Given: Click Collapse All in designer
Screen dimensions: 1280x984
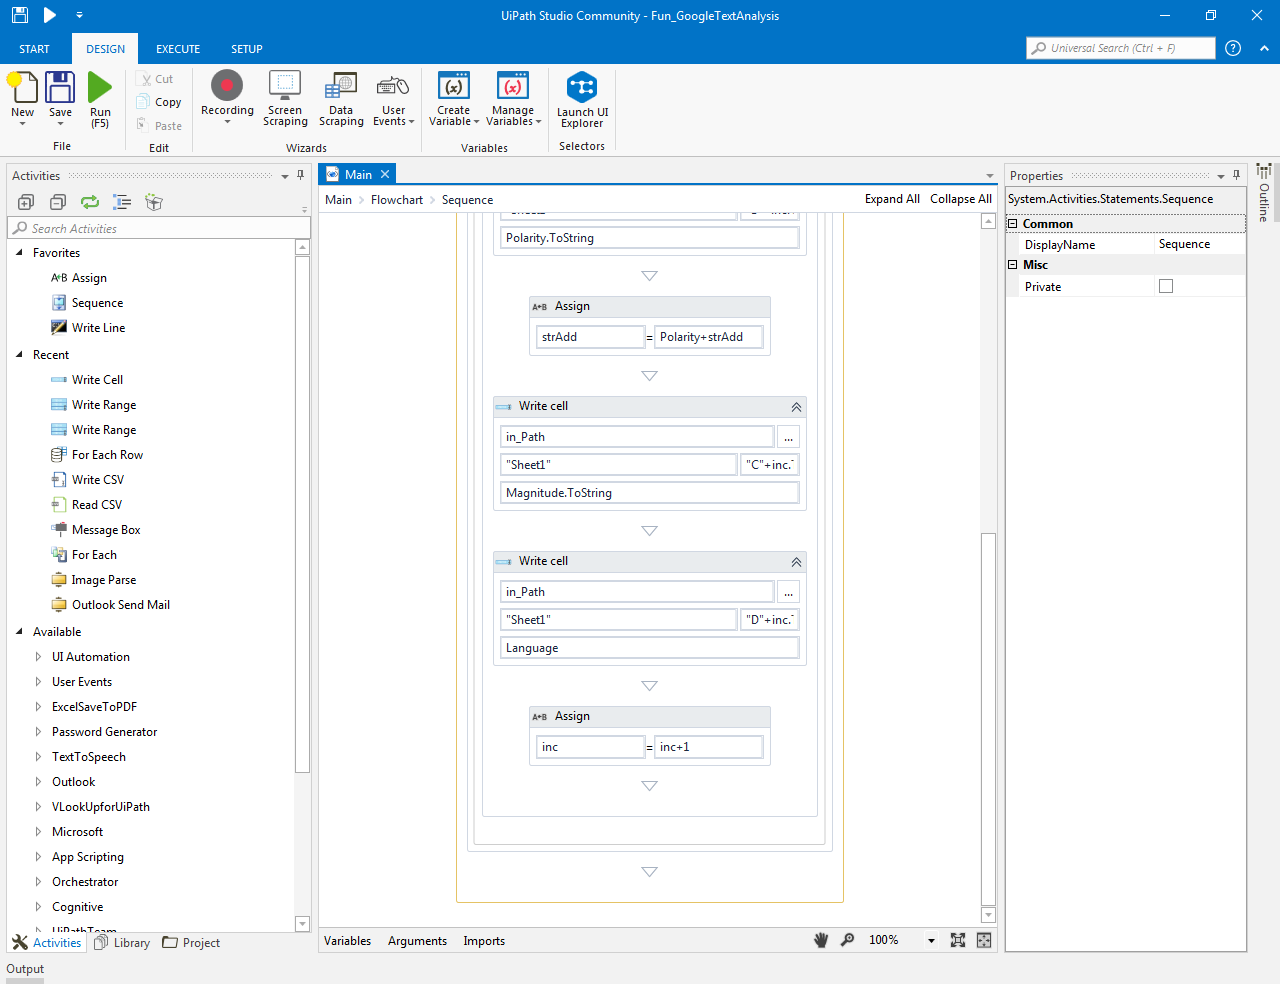Looking at the screenshot, I should (x=961, y=199).
